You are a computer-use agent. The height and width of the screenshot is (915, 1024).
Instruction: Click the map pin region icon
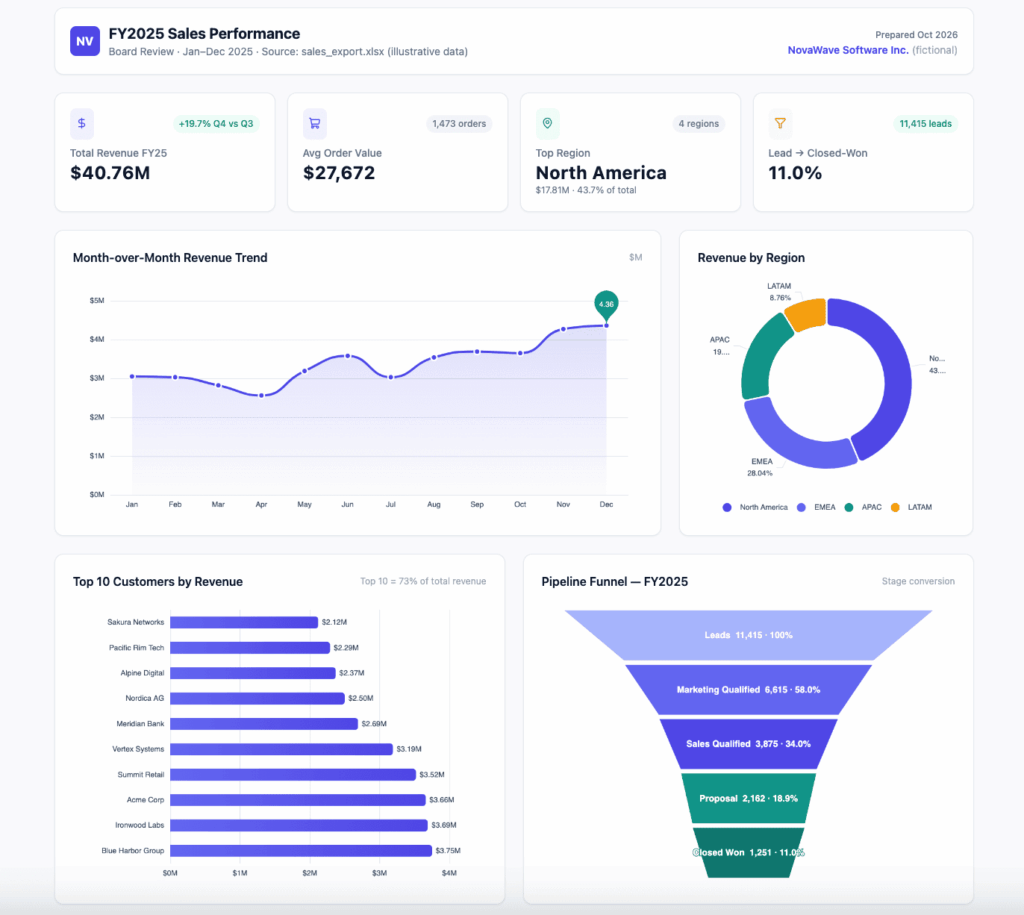[x=547, y=123]
